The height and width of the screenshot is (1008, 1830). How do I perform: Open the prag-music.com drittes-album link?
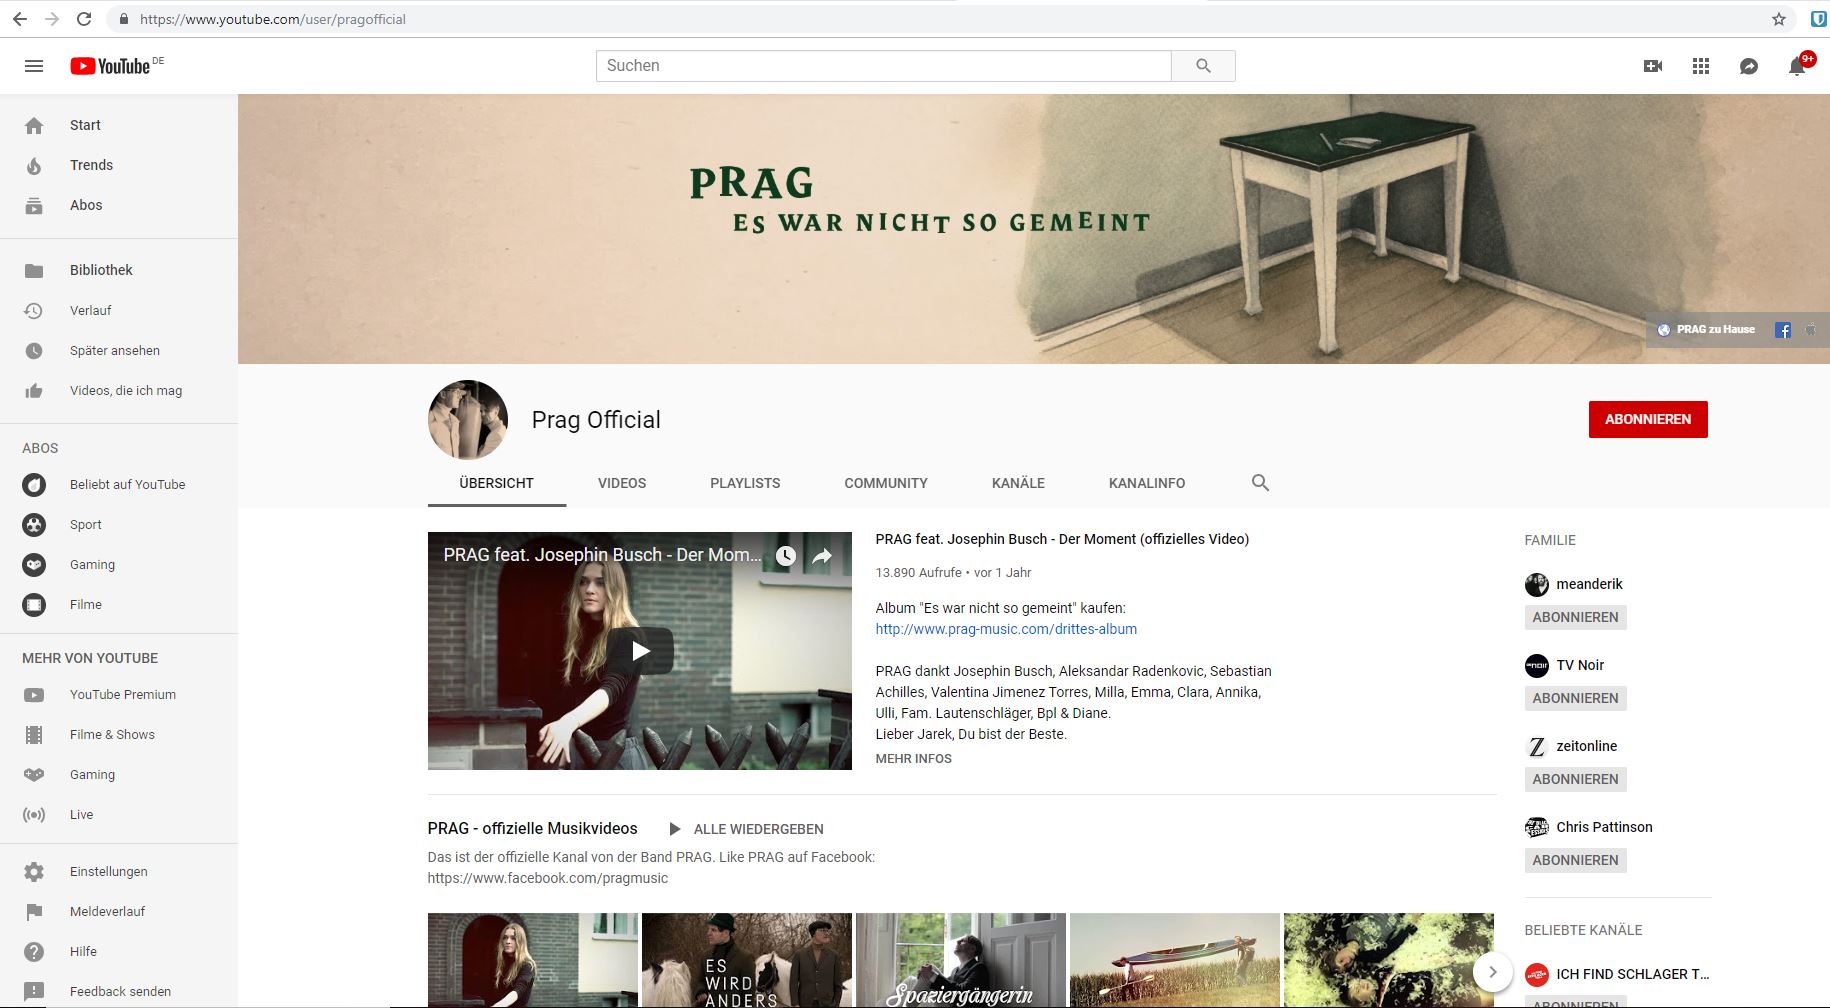click(x=1006, y=629)
